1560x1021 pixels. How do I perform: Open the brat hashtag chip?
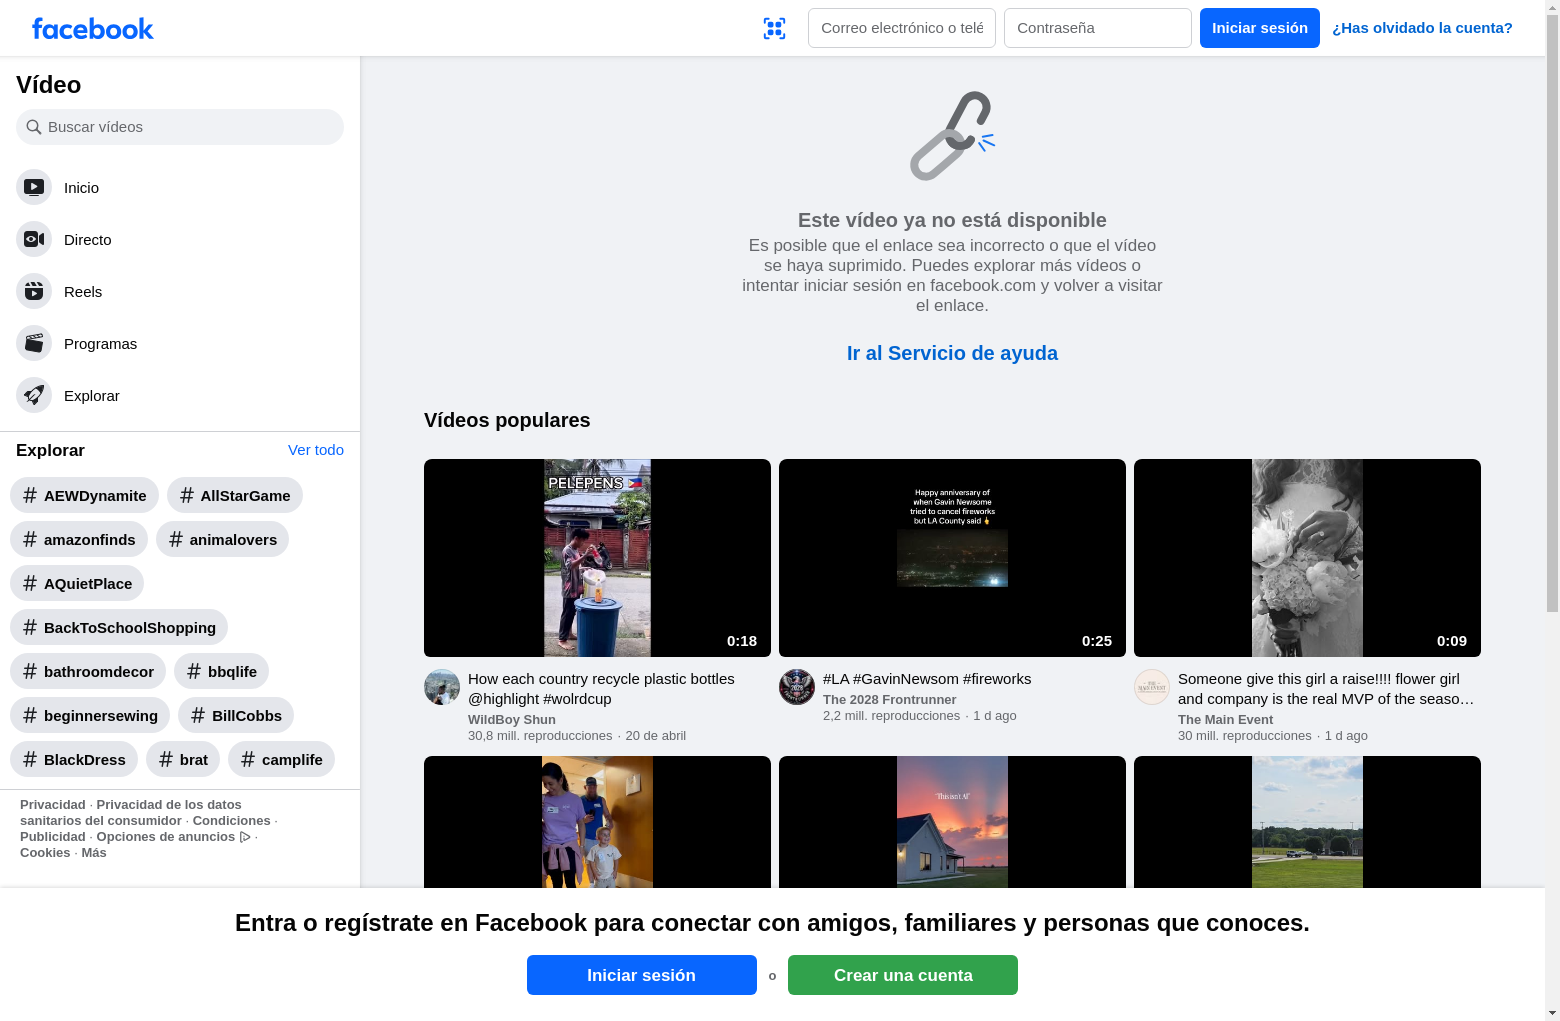click(183, 759)
